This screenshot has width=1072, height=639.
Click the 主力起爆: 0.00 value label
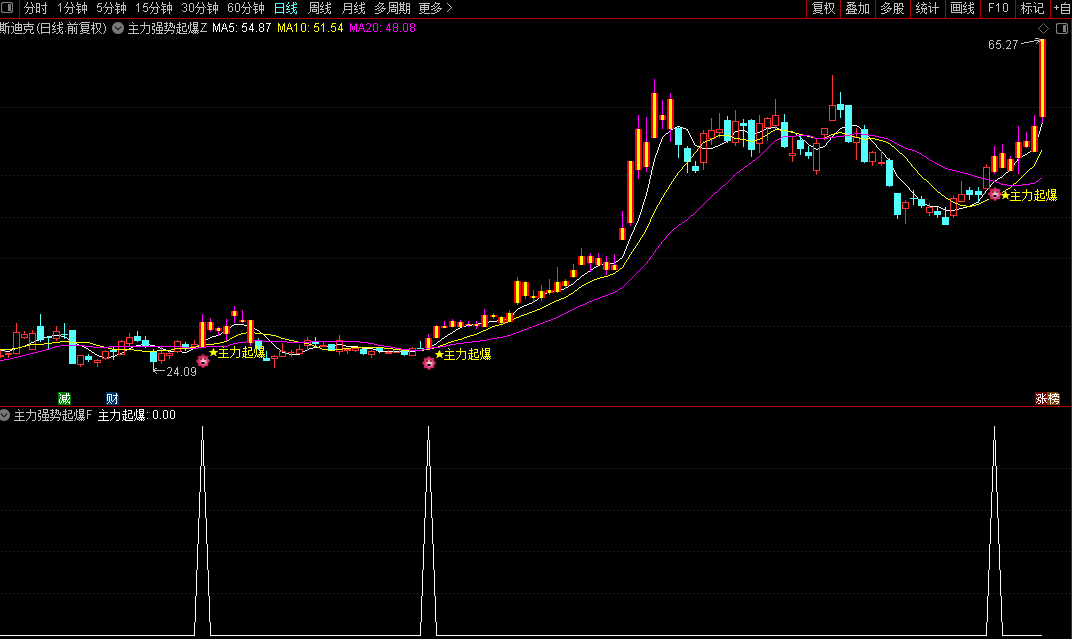click(137, 415)
